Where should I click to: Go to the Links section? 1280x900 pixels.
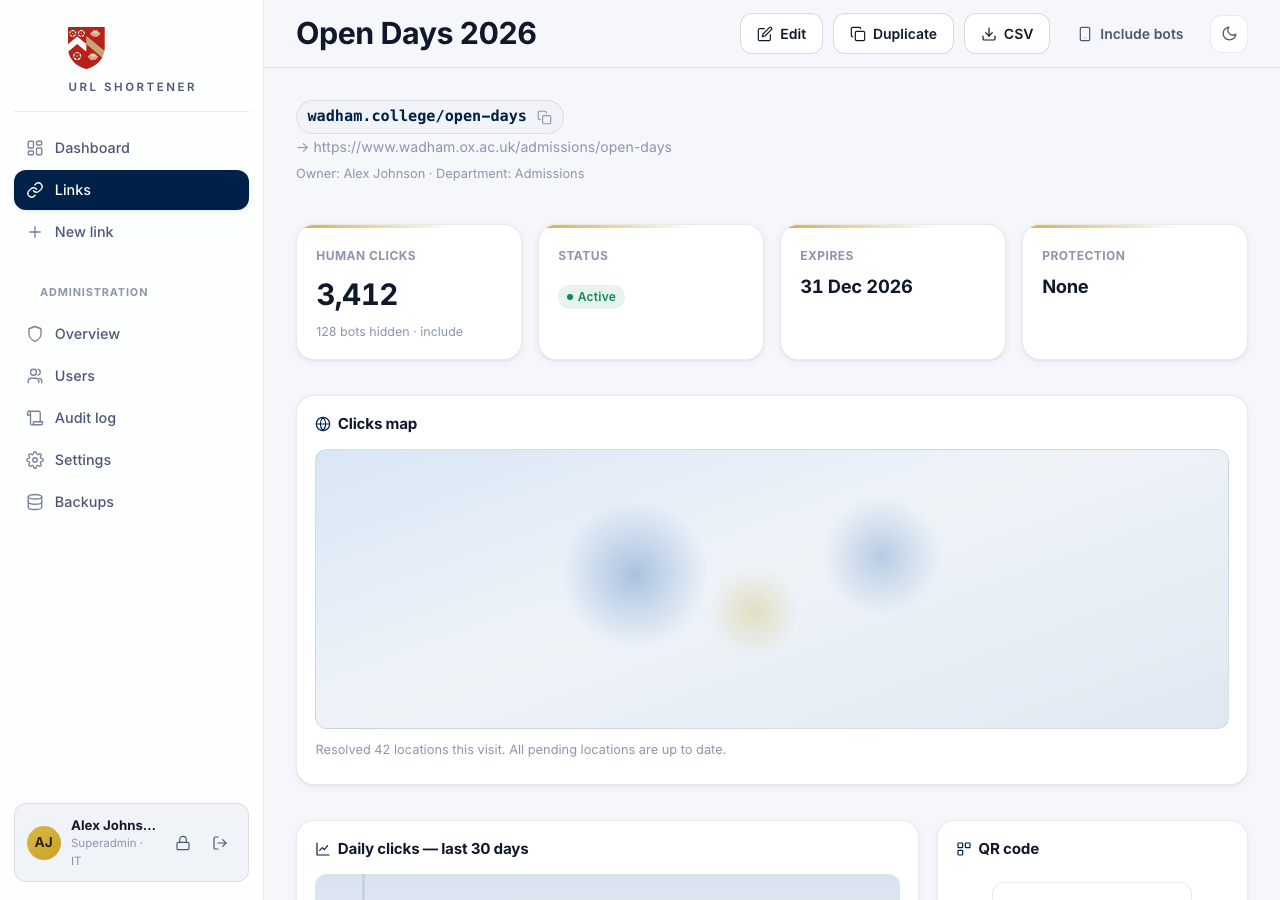pos(131,190)
